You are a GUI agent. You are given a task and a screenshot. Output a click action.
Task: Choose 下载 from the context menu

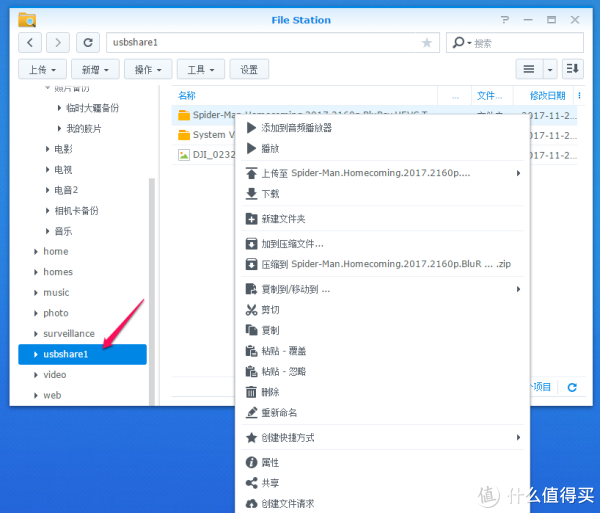pyautogui.click(x=270, y=193)
